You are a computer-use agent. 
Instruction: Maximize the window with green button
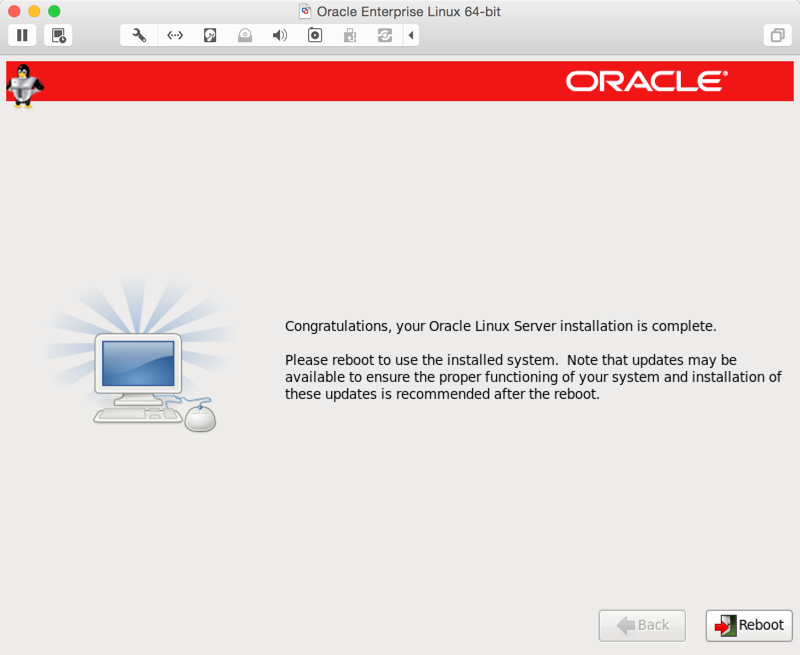pyautogui.click(x=54, y=11)
